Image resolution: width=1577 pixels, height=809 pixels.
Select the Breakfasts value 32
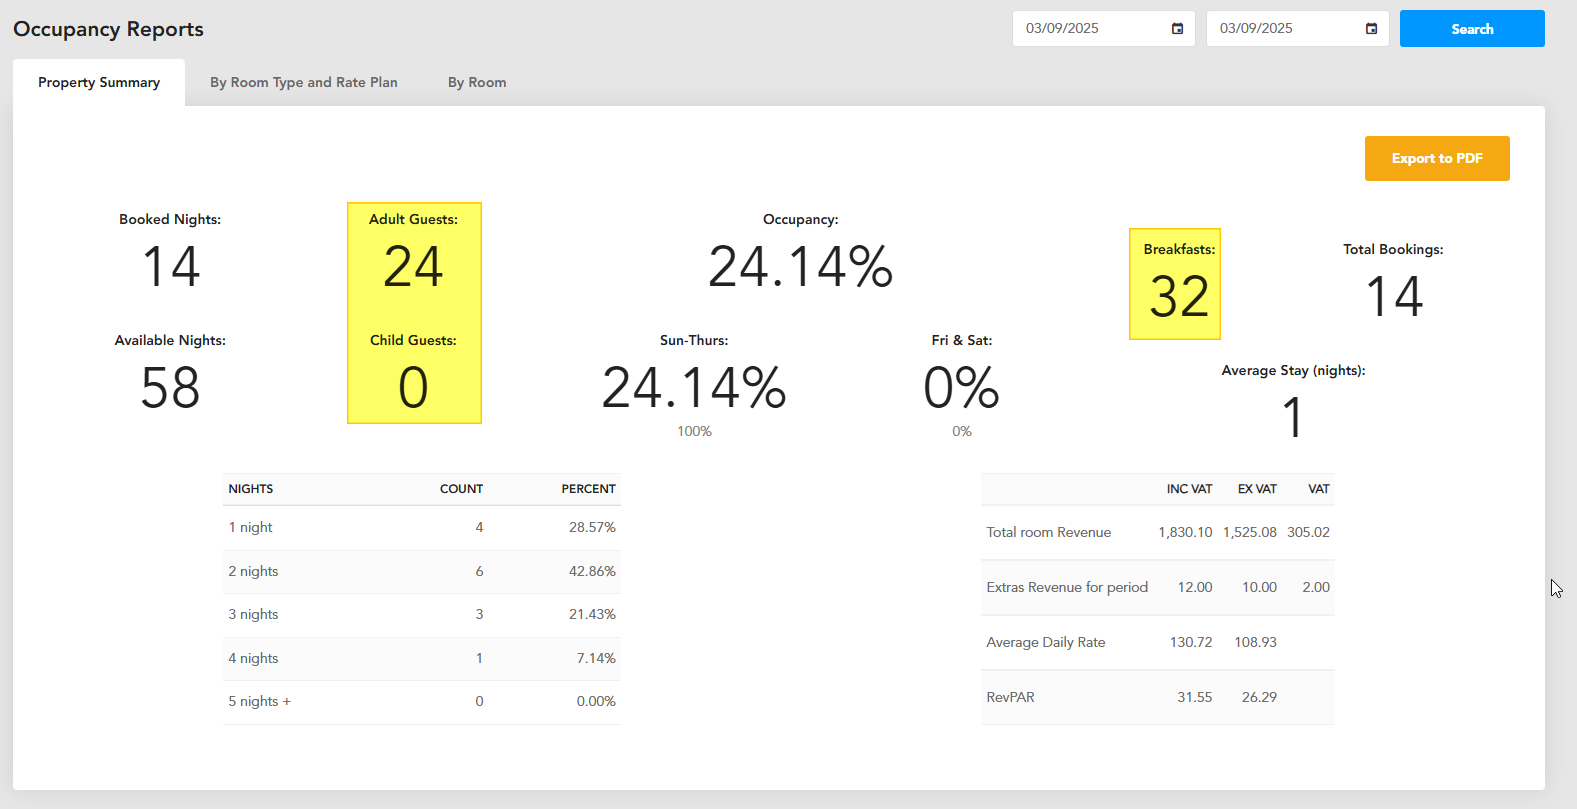pyautogui.click(x=1180, y=297)
